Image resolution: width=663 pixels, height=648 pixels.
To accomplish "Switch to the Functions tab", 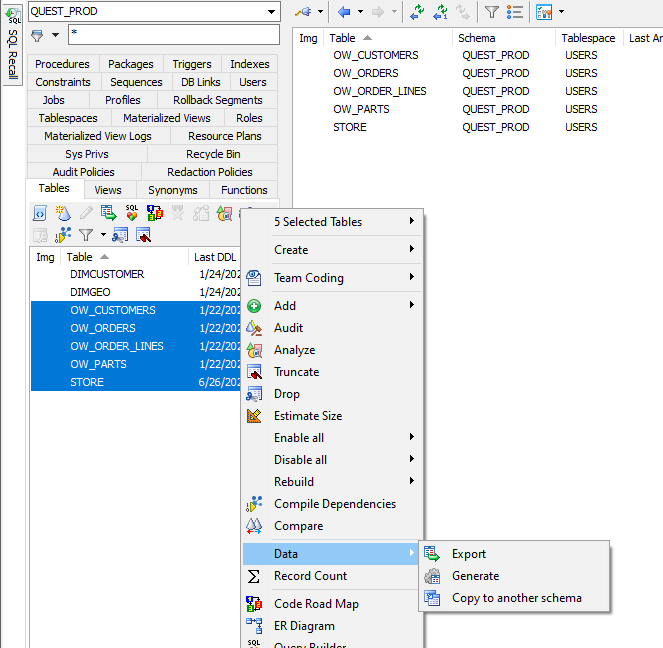I will [244, 190].
